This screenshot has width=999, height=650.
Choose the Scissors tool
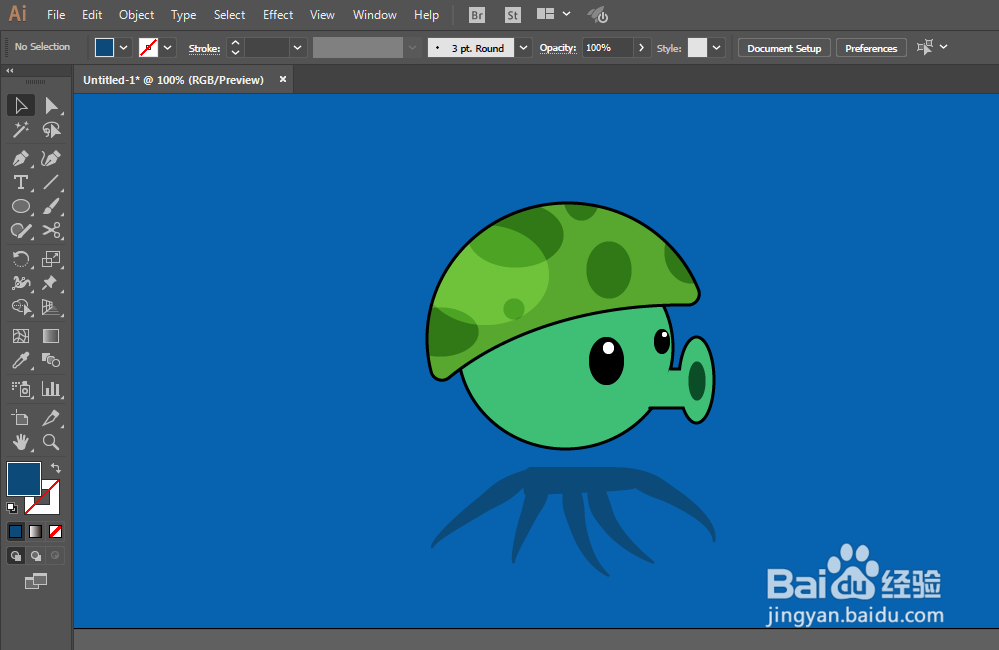pos(51,230)
